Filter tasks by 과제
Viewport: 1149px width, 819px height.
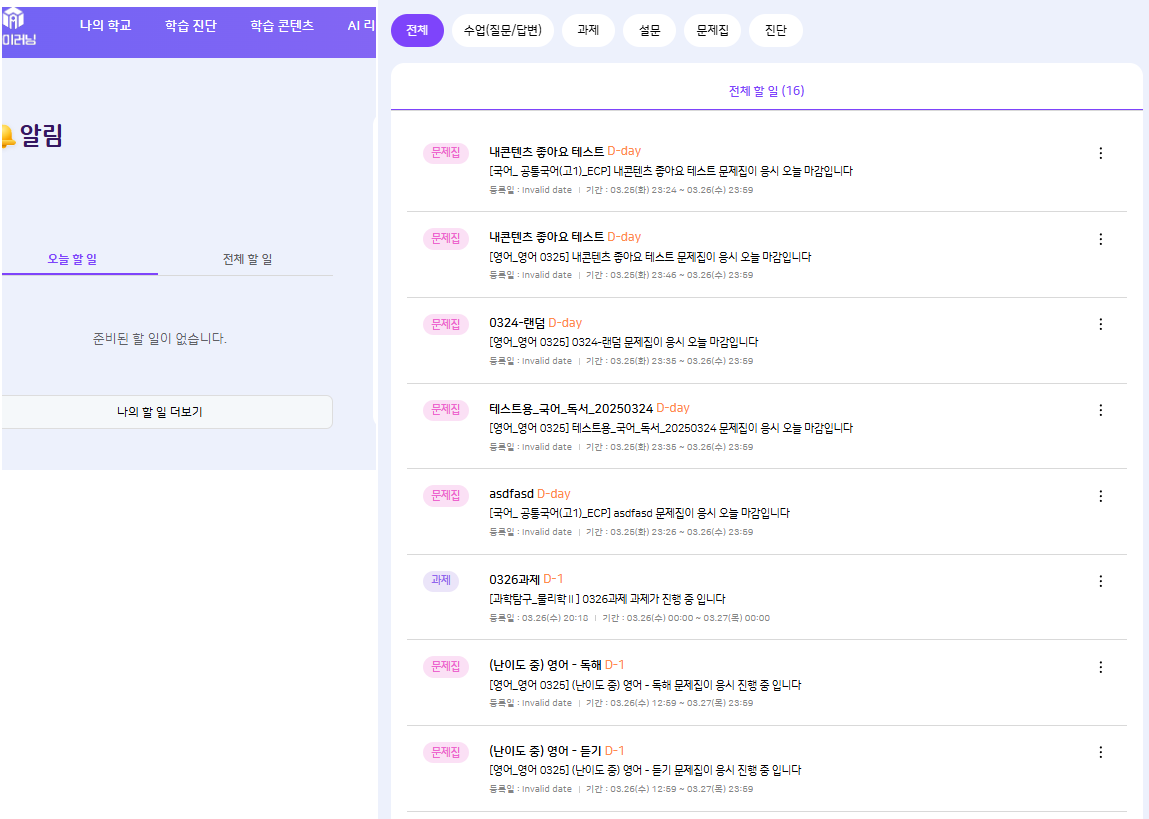tap(588, 30)
